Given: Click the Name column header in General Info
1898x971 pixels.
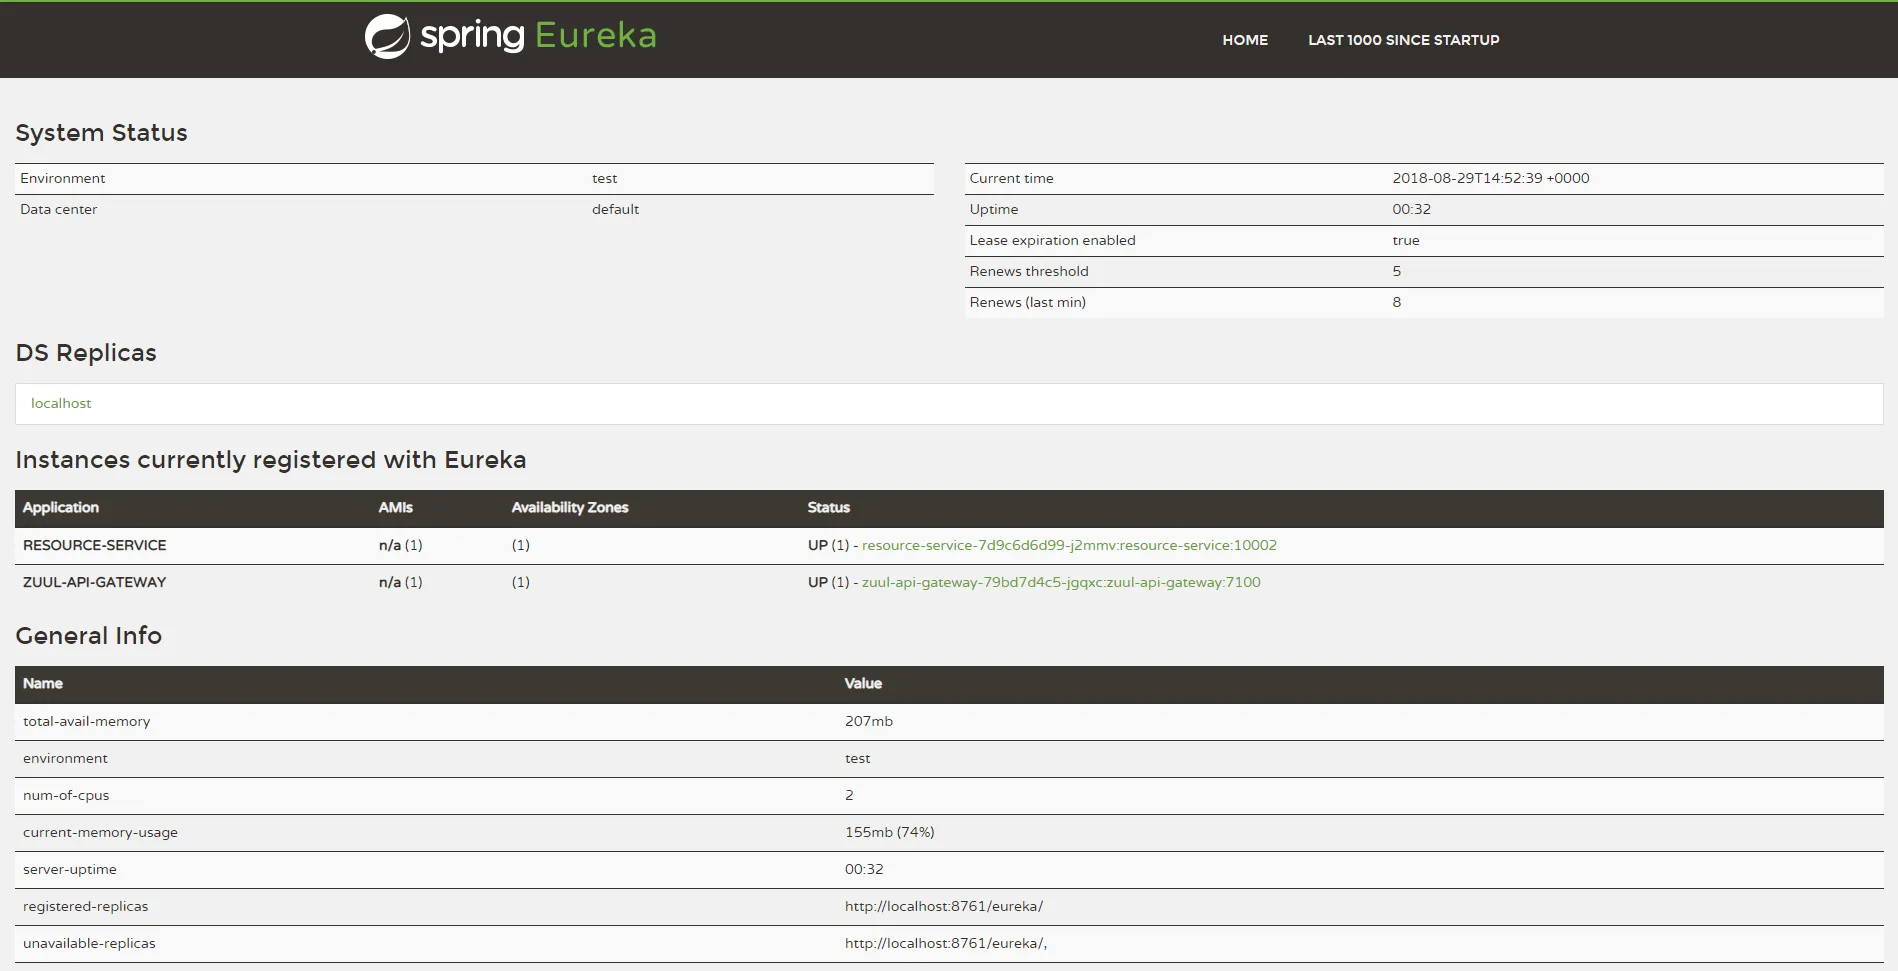Looking at the screenshot, I should tap(43, 684).
